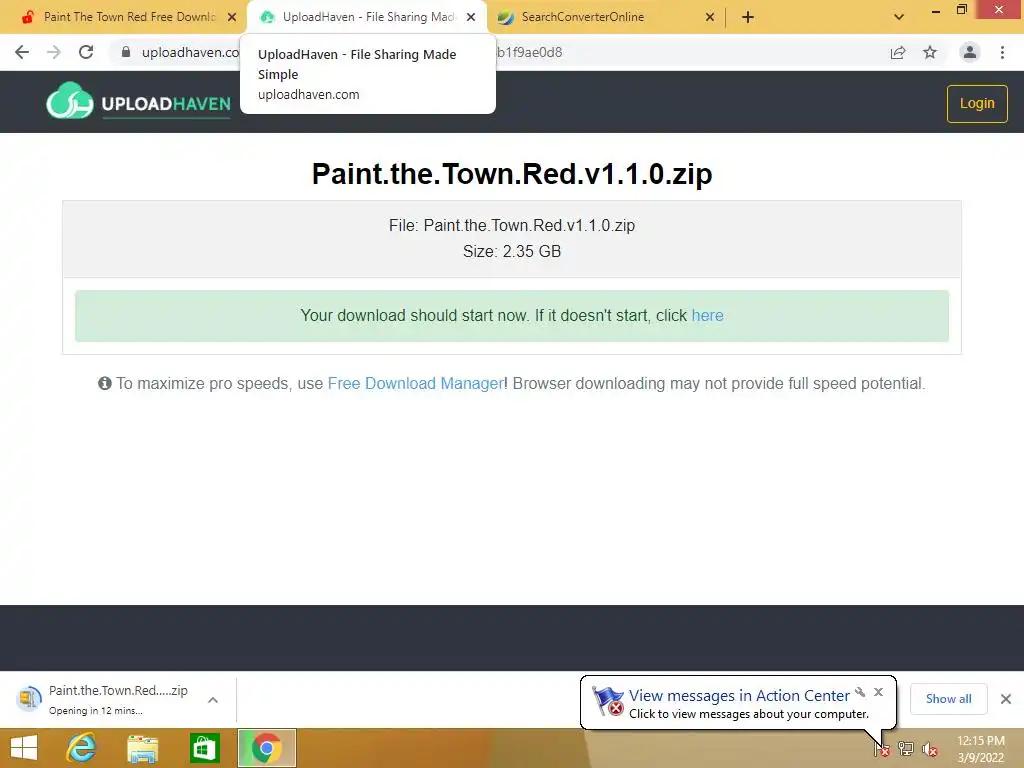Click the network tray icon

[x=906, y=748]
